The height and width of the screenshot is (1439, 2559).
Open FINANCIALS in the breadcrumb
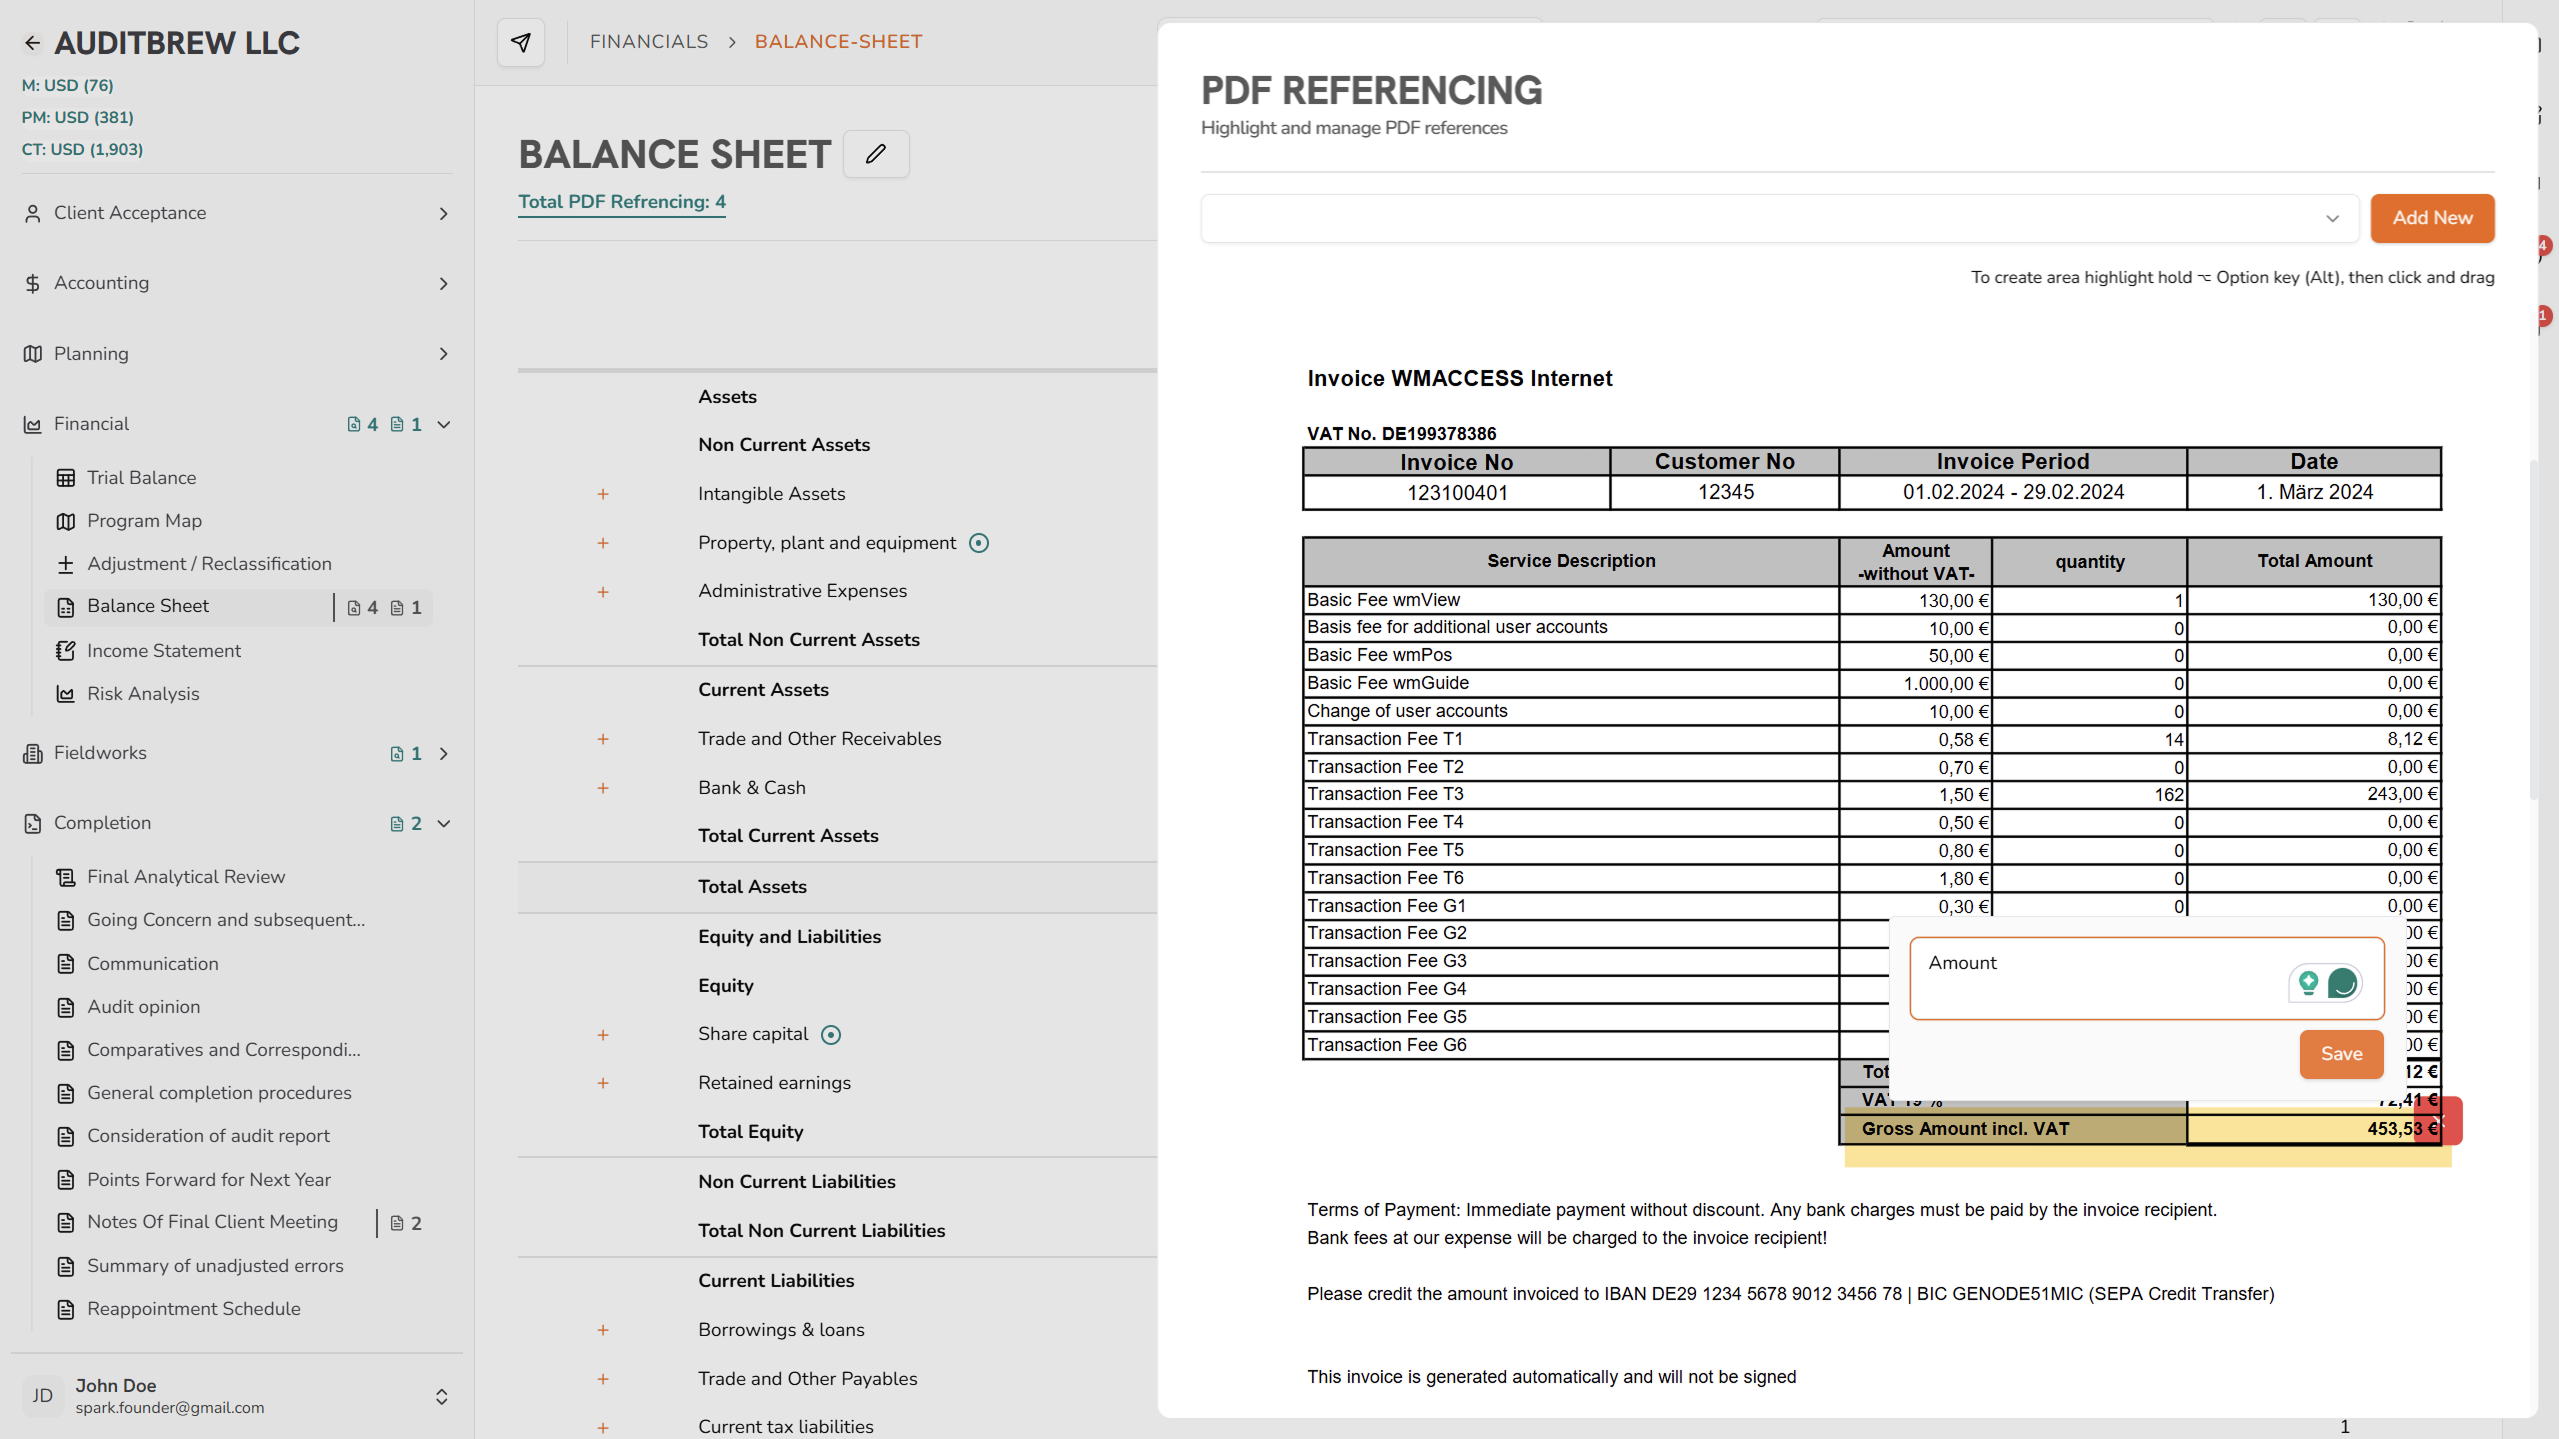pyautogui.click(x=649, y=41)
